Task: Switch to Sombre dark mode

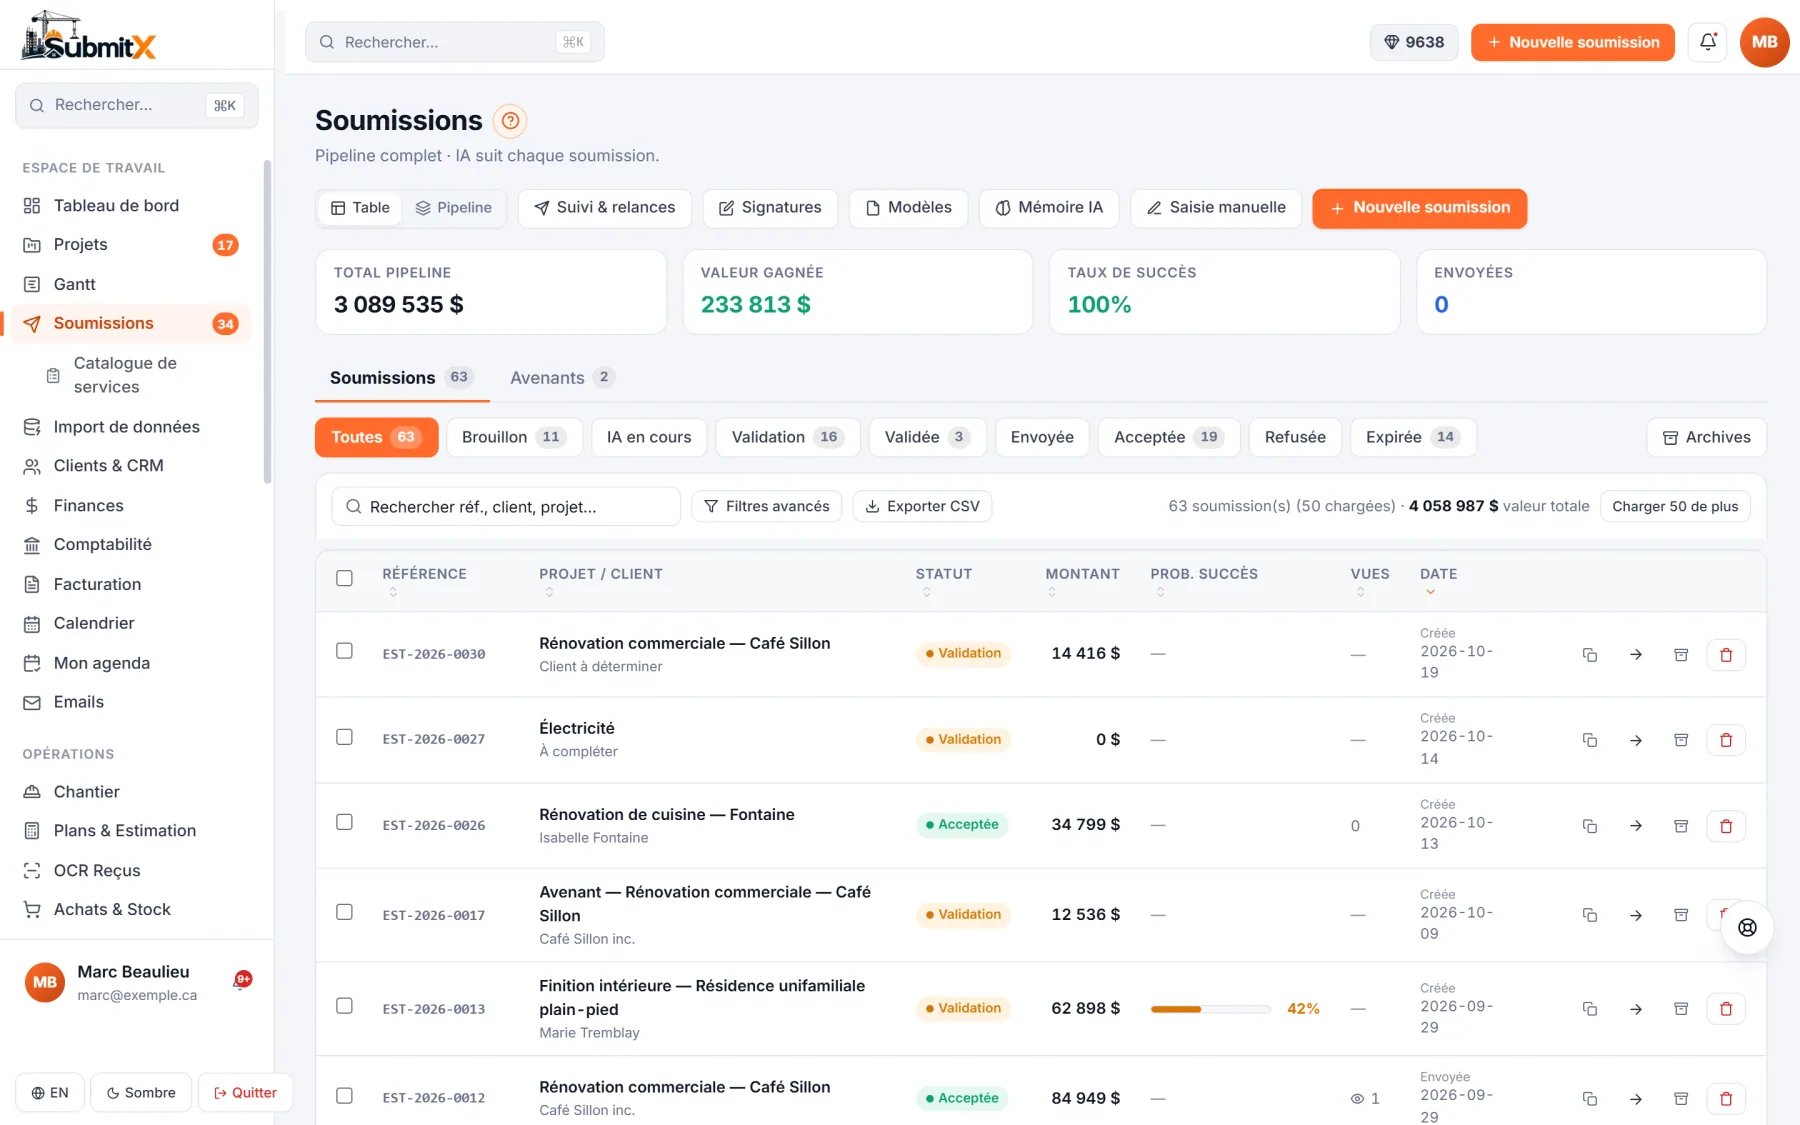Action: 141,1093
